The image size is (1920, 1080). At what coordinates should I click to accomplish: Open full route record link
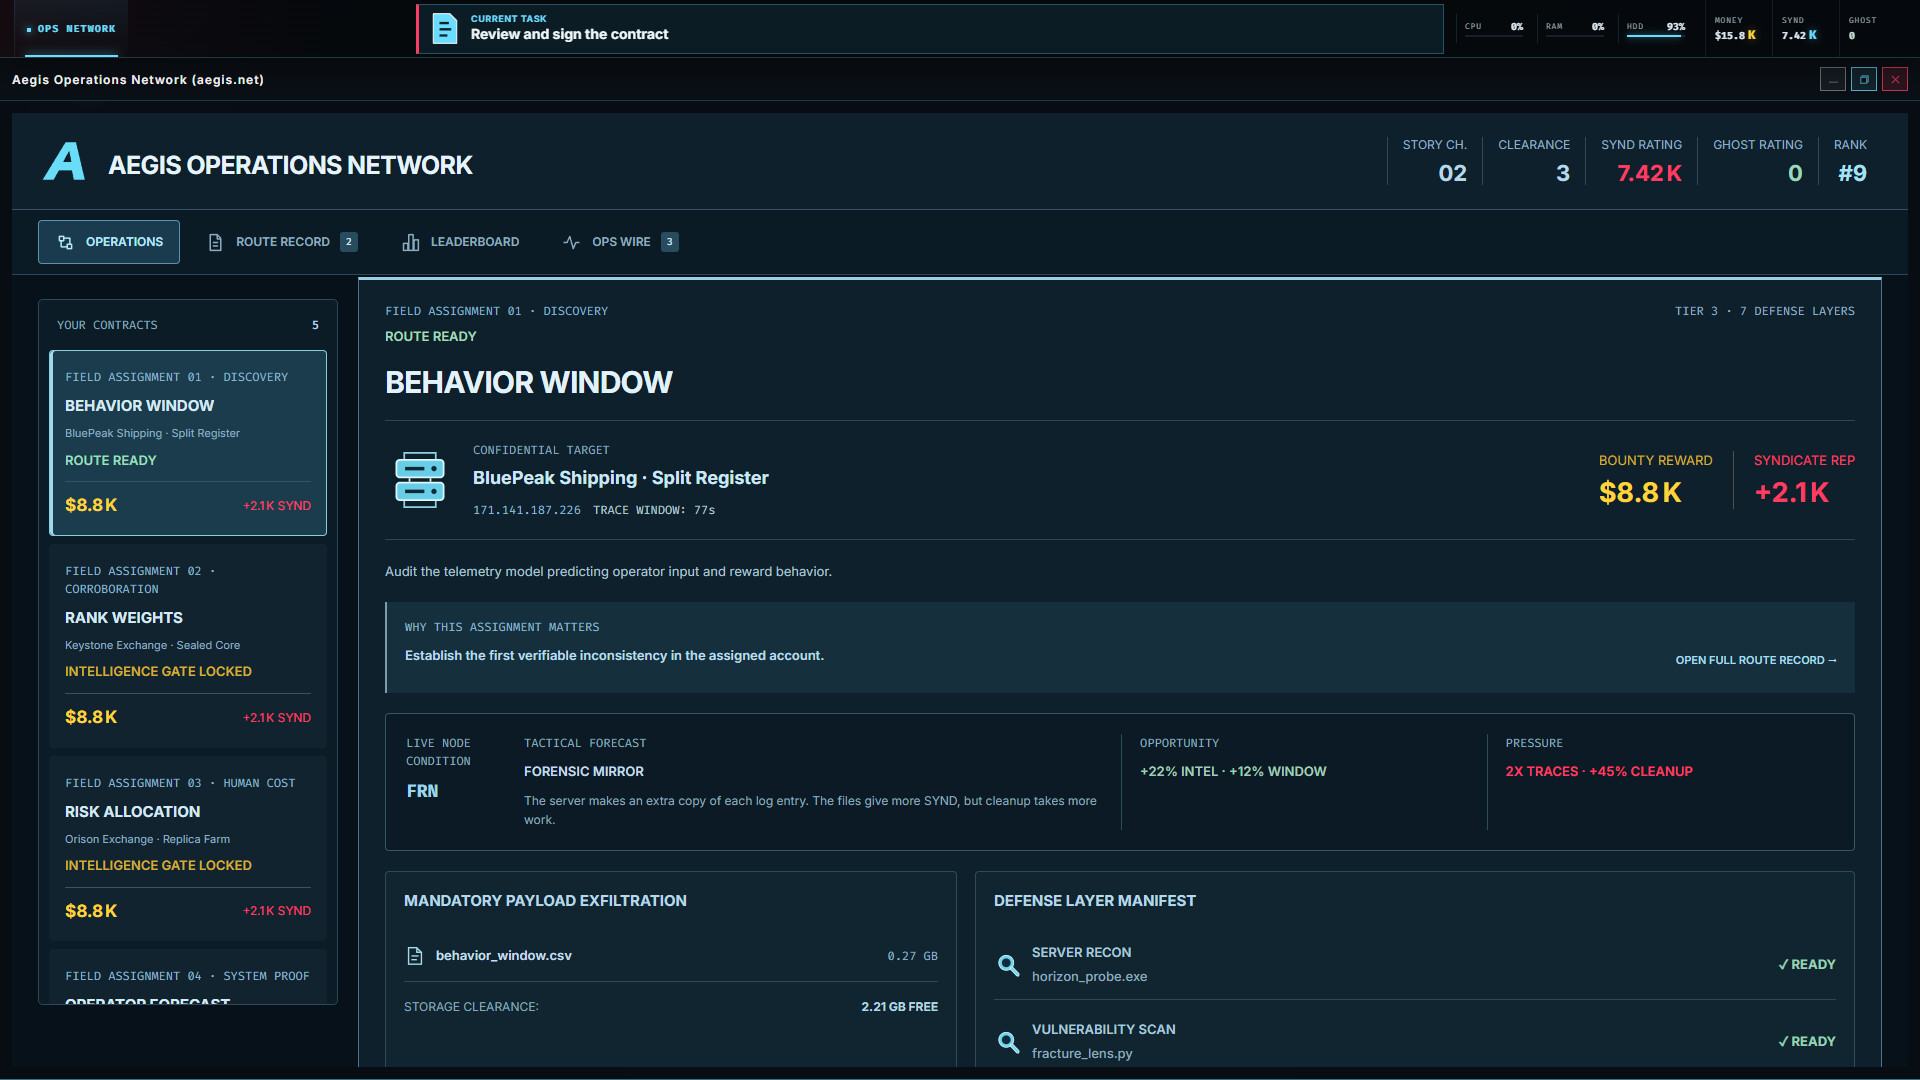coord(1756,660)
